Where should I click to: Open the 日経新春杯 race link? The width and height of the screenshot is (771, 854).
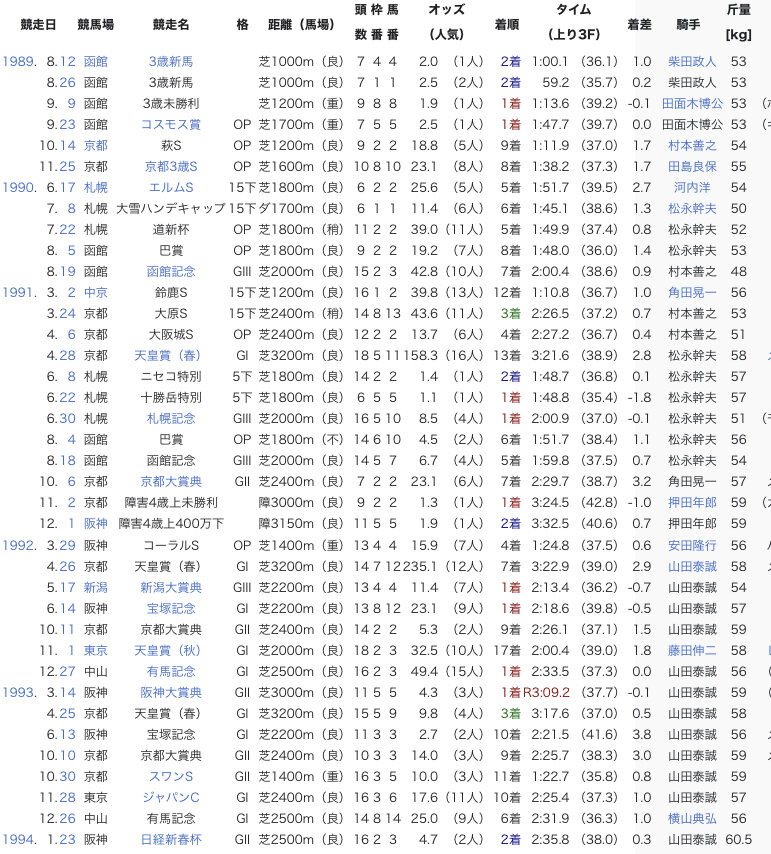171,839
